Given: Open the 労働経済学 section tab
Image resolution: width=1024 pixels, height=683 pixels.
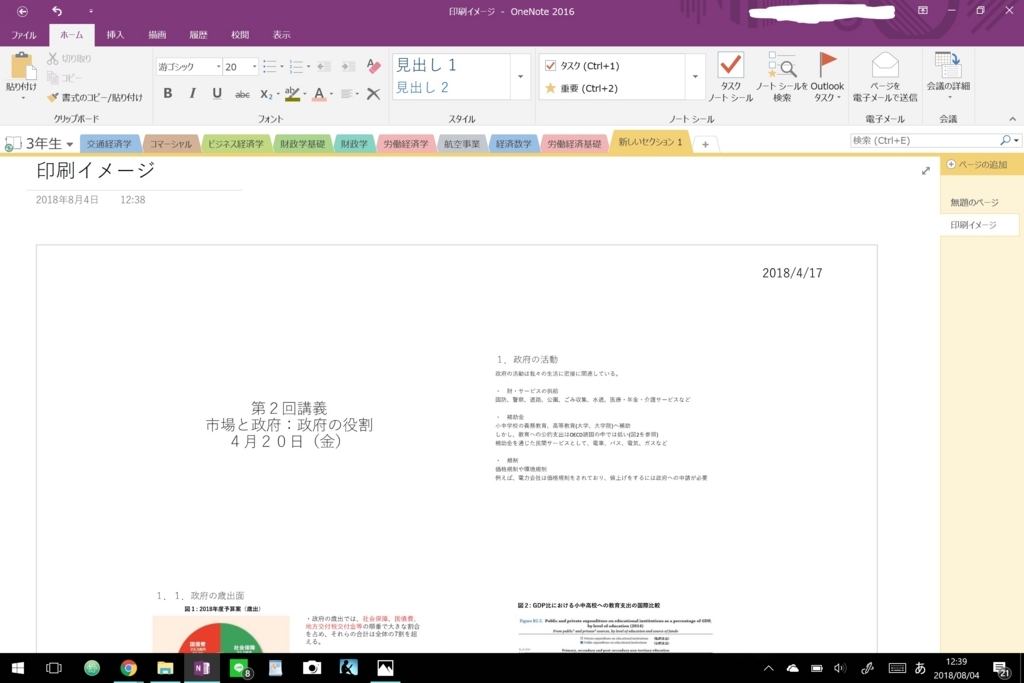Looking at the screenshot, I should (407, 142).
